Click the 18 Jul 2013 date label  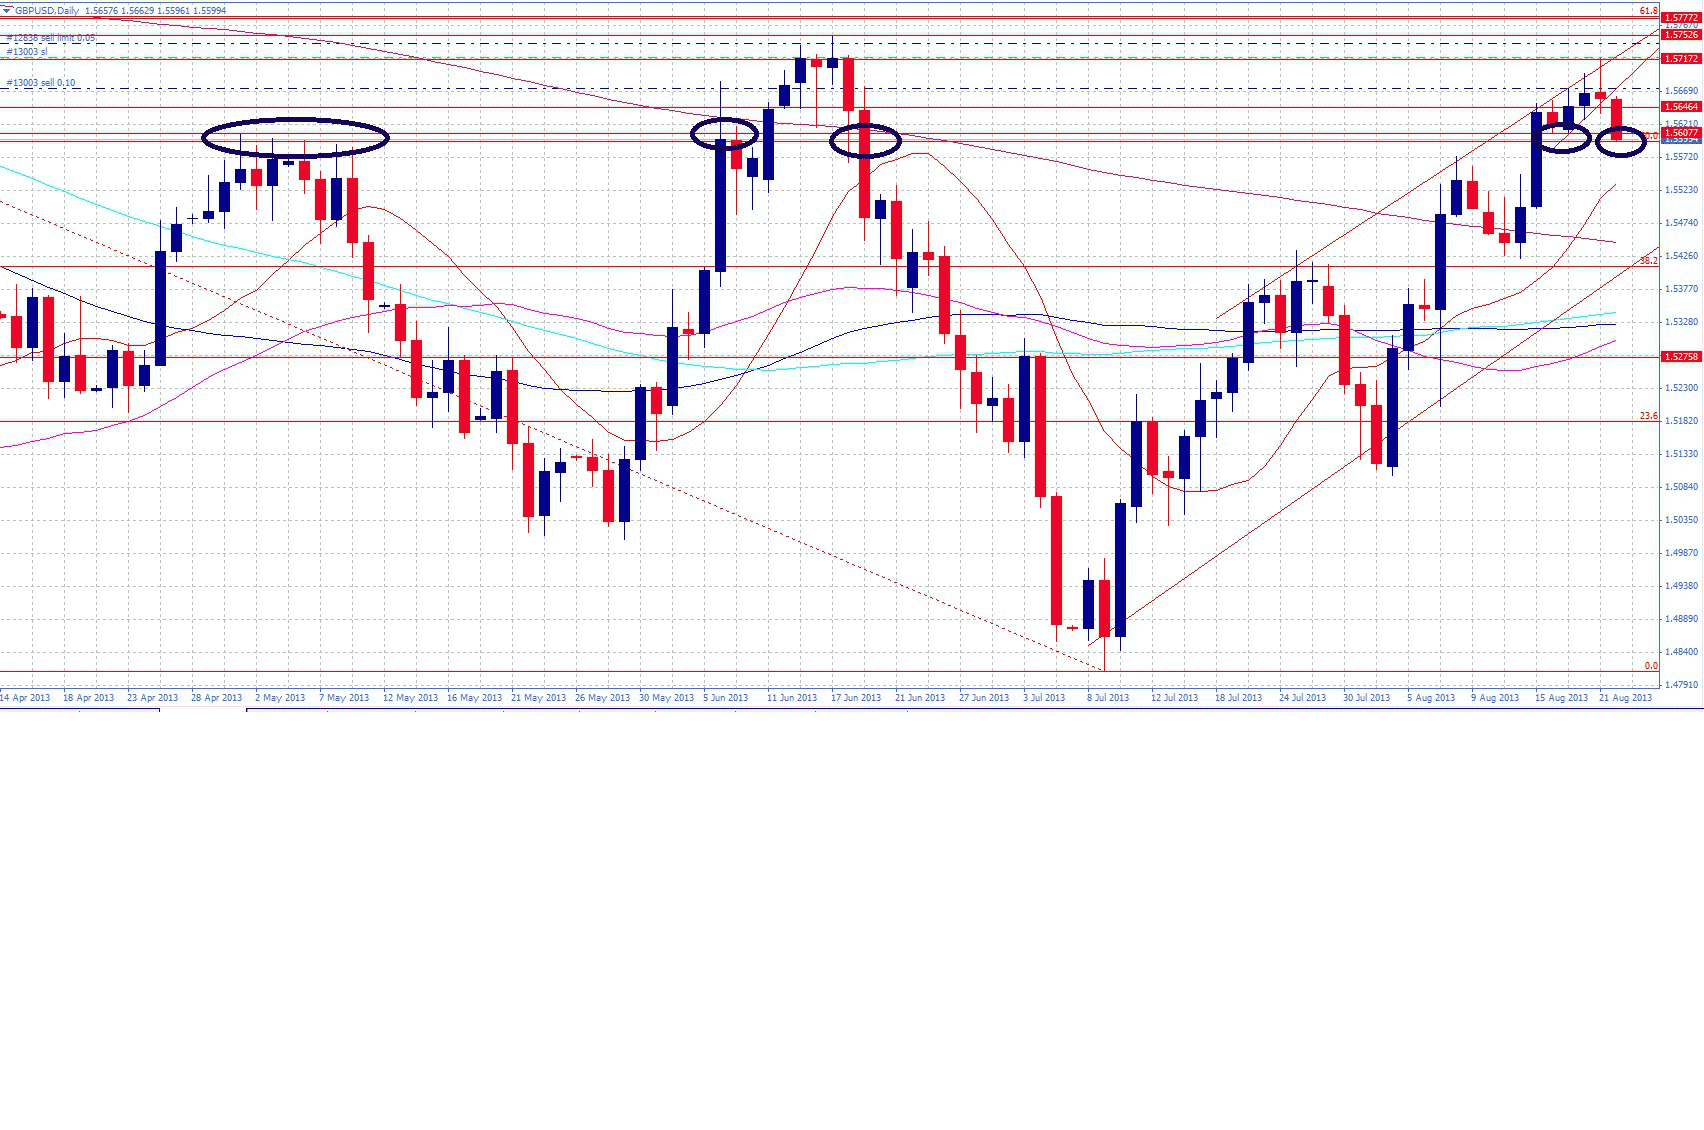[1239, 697]
